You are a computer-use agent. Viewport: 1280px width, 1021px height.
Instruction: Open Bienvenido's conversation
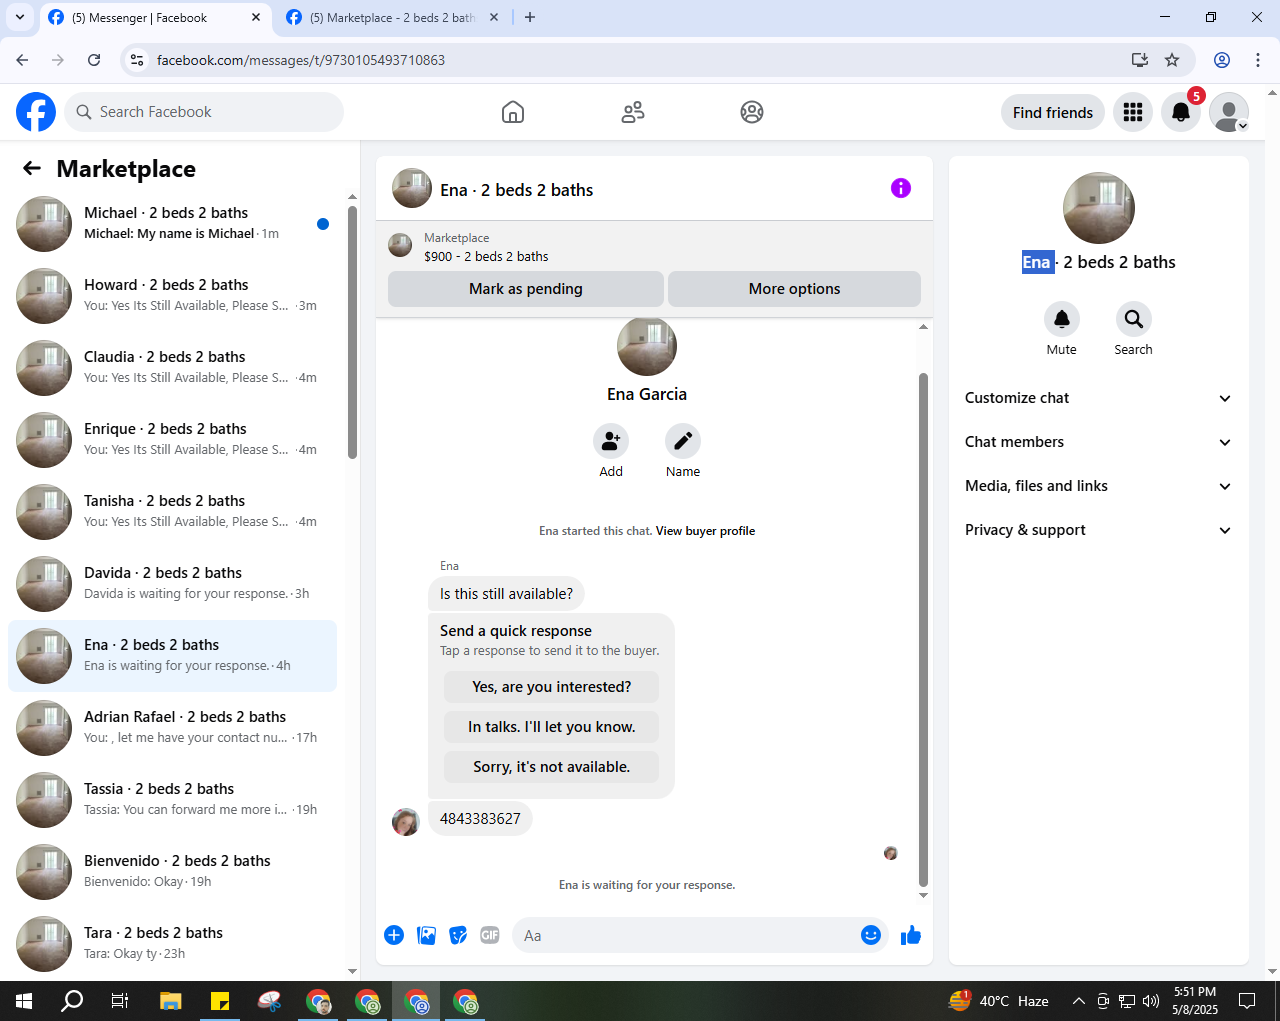click(x=172, y=872)
